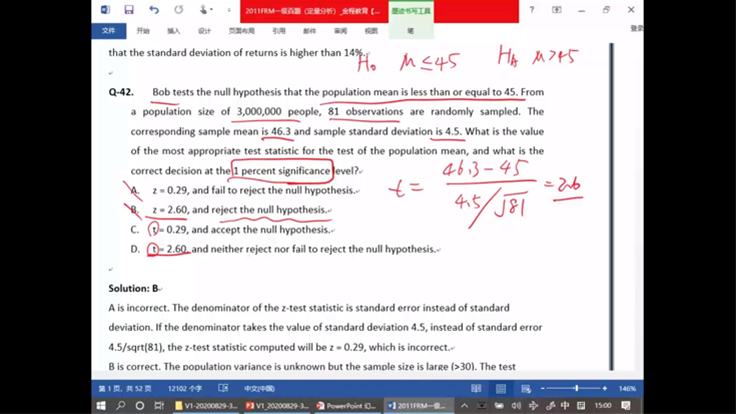Save the document with the floppy icon
Viewport: 736px width, 414px height.
pyautogui.click(x=129, y=10)
